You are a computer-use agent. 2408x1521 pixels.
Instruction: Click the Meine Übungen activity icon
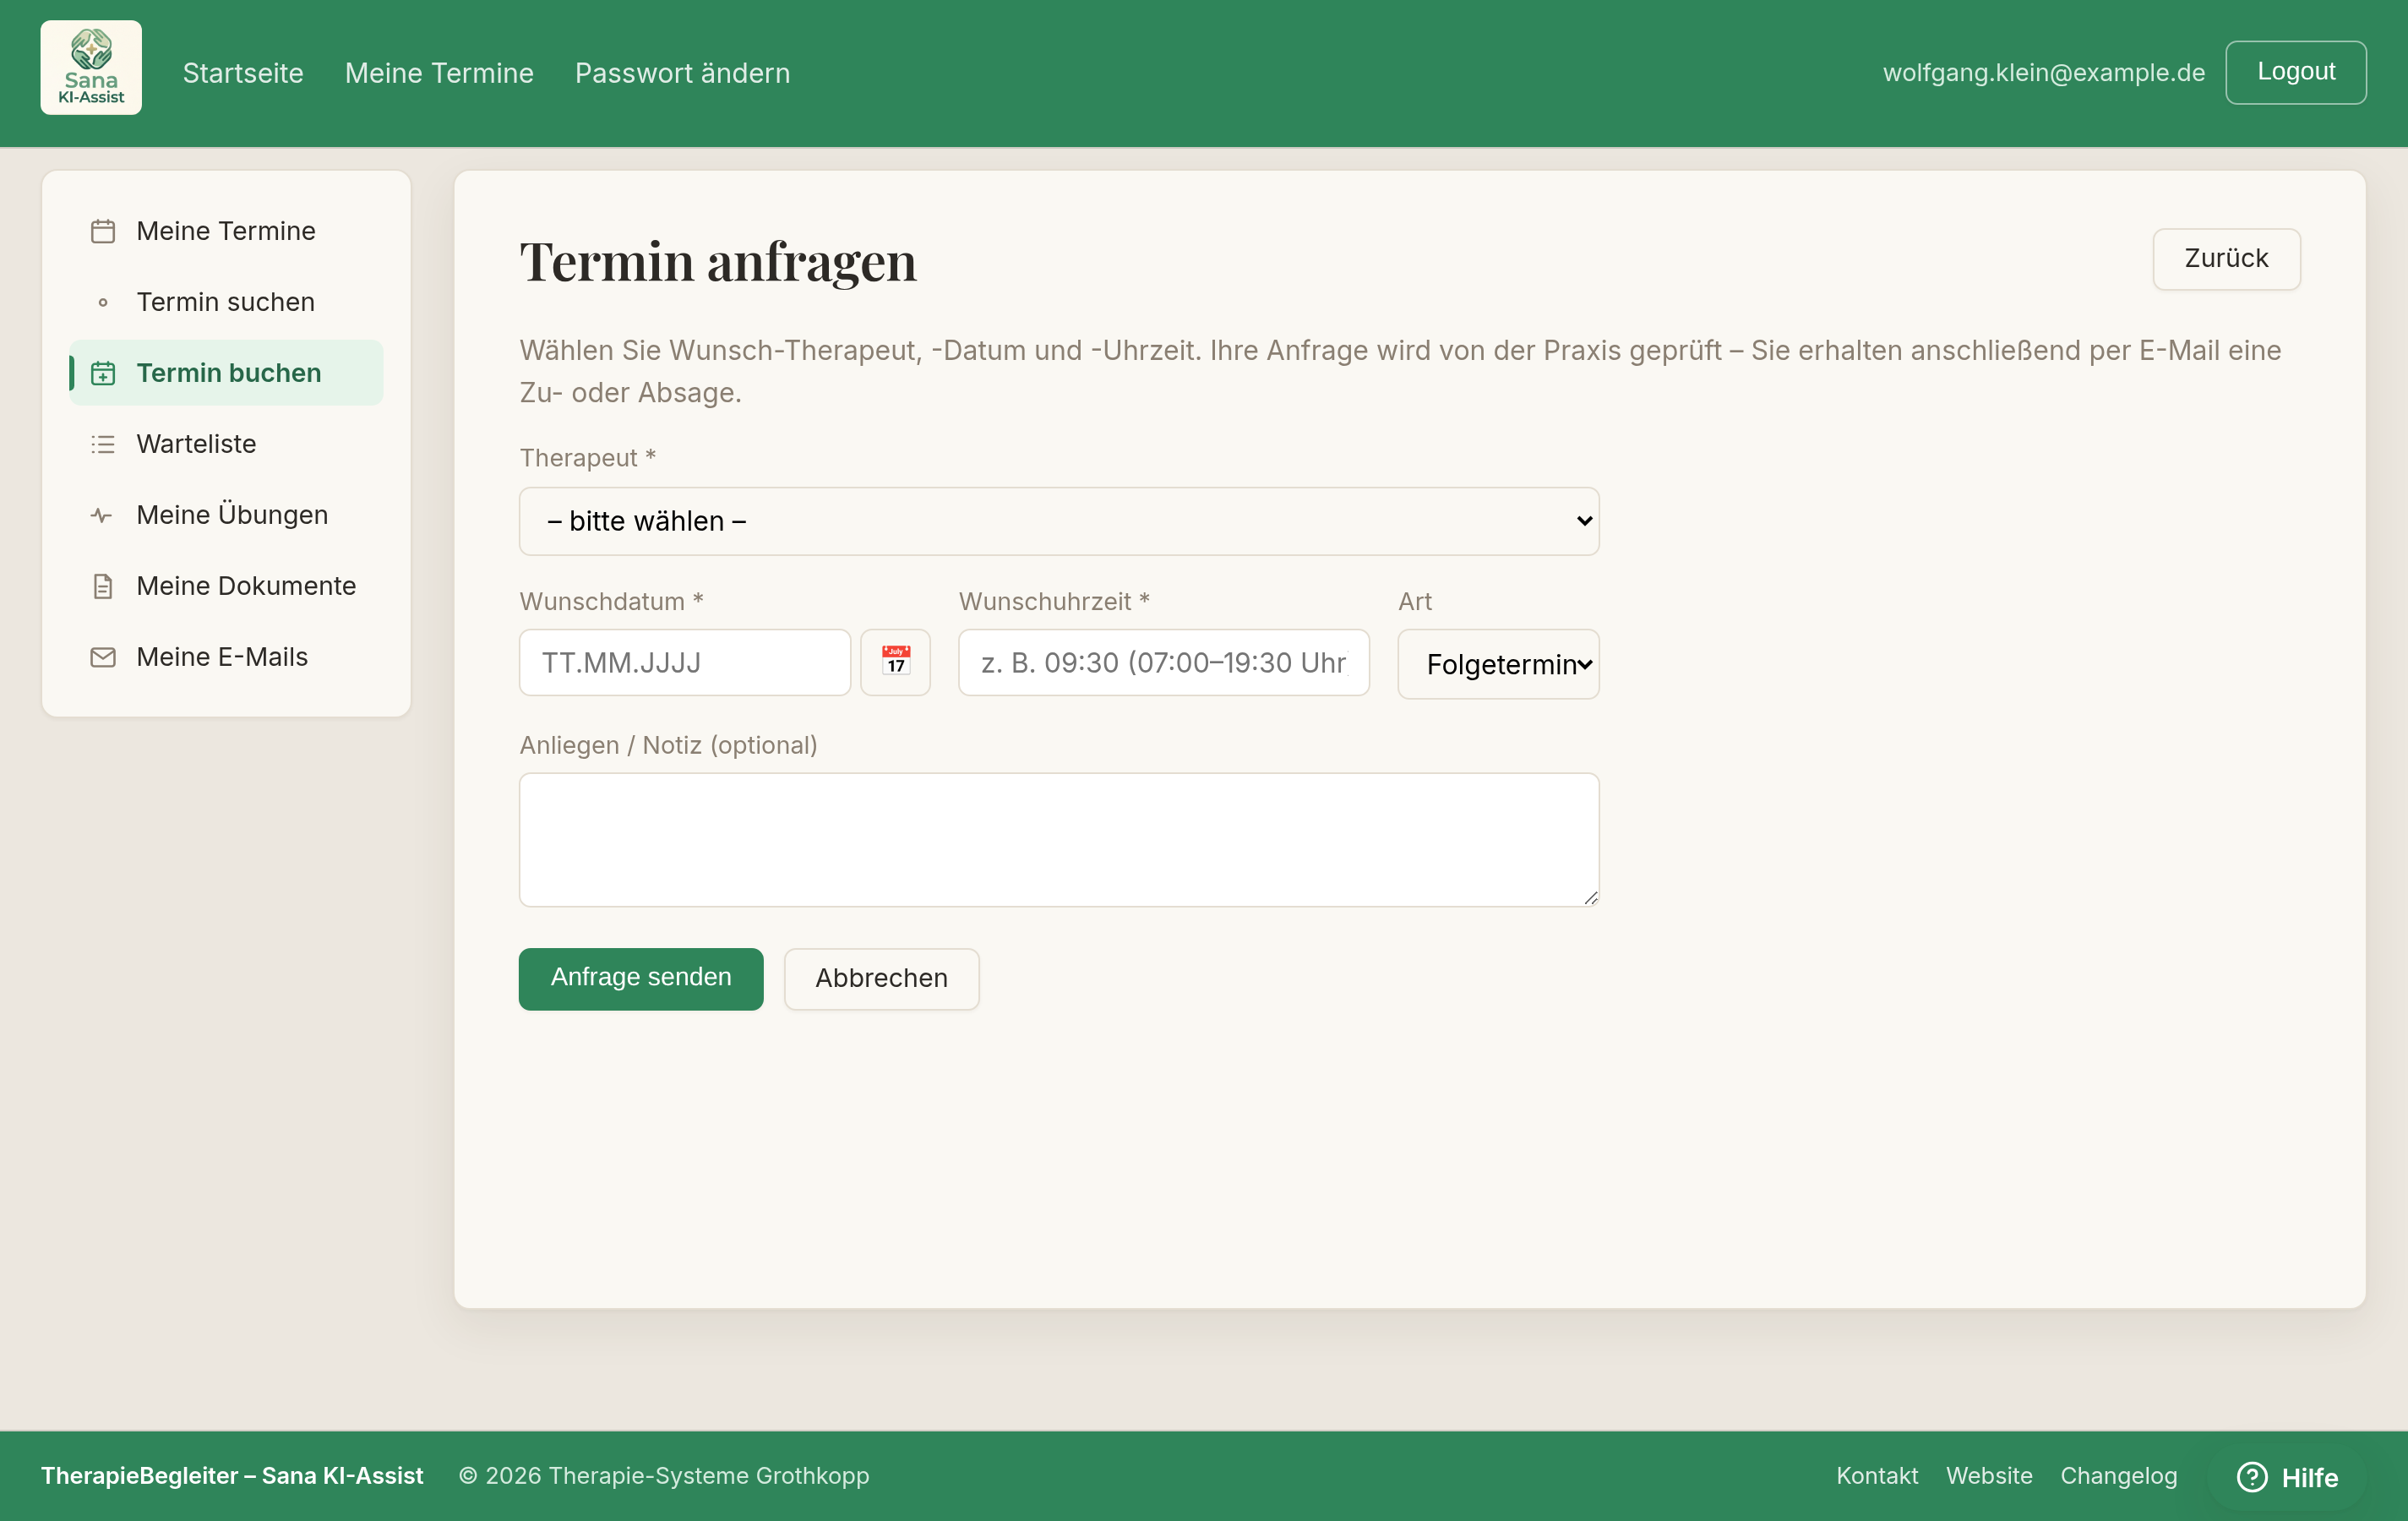click(x=103, y=515)
